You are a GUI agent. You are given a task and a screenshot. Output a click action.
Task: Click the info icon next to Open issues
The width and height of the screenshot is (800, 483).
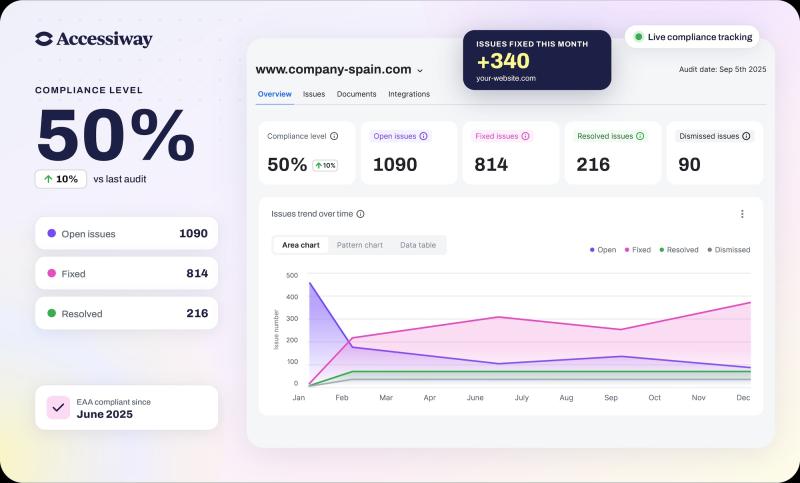pos(423,136)
